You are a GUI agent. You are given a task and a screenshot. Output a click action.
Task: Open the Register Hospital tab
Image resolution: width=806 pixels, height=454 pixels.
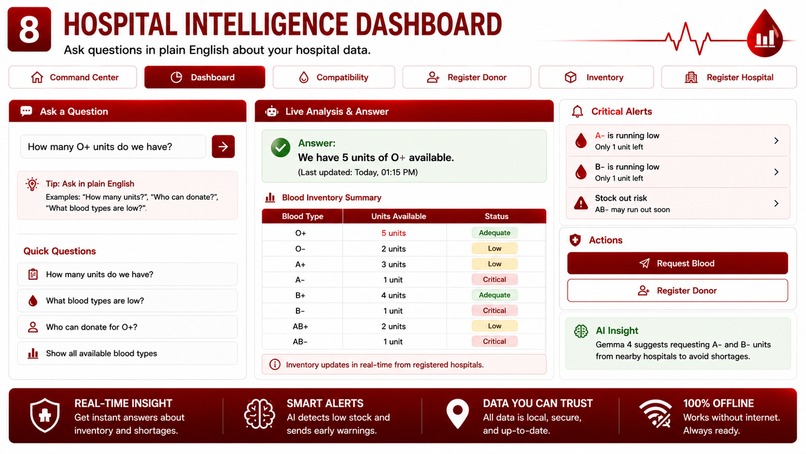[728, 77]
